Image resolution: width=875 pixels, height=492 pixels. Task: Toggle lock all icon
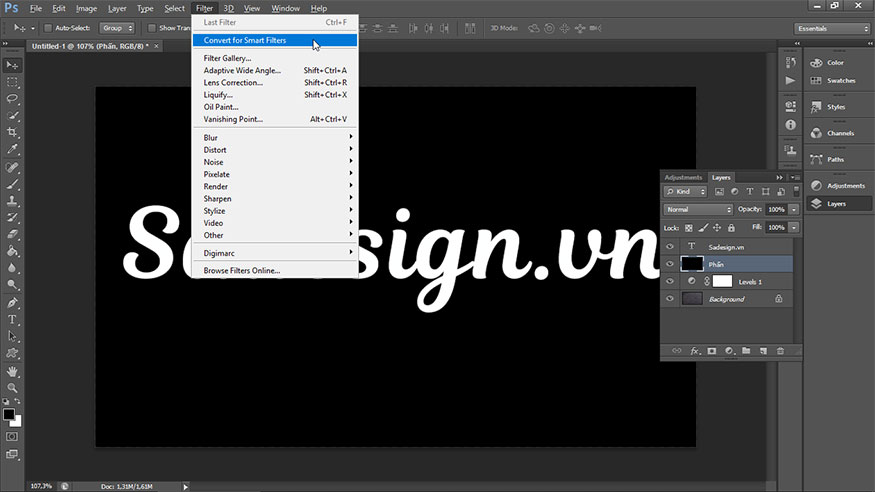(731, 228)
